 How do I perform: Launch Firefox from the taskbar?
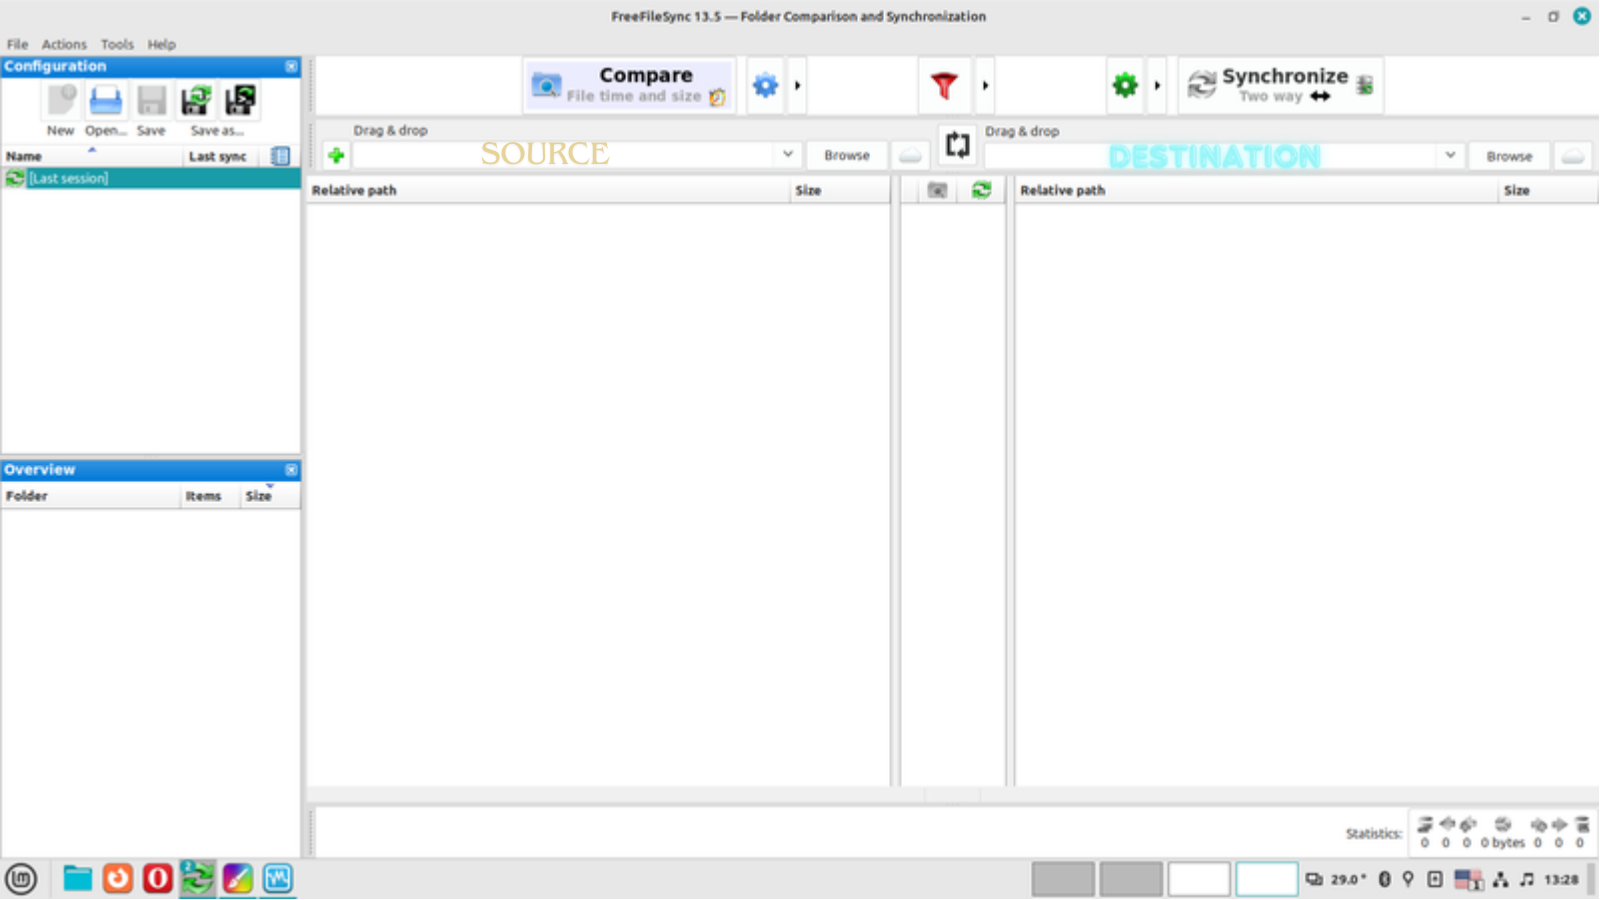[117, 879]
